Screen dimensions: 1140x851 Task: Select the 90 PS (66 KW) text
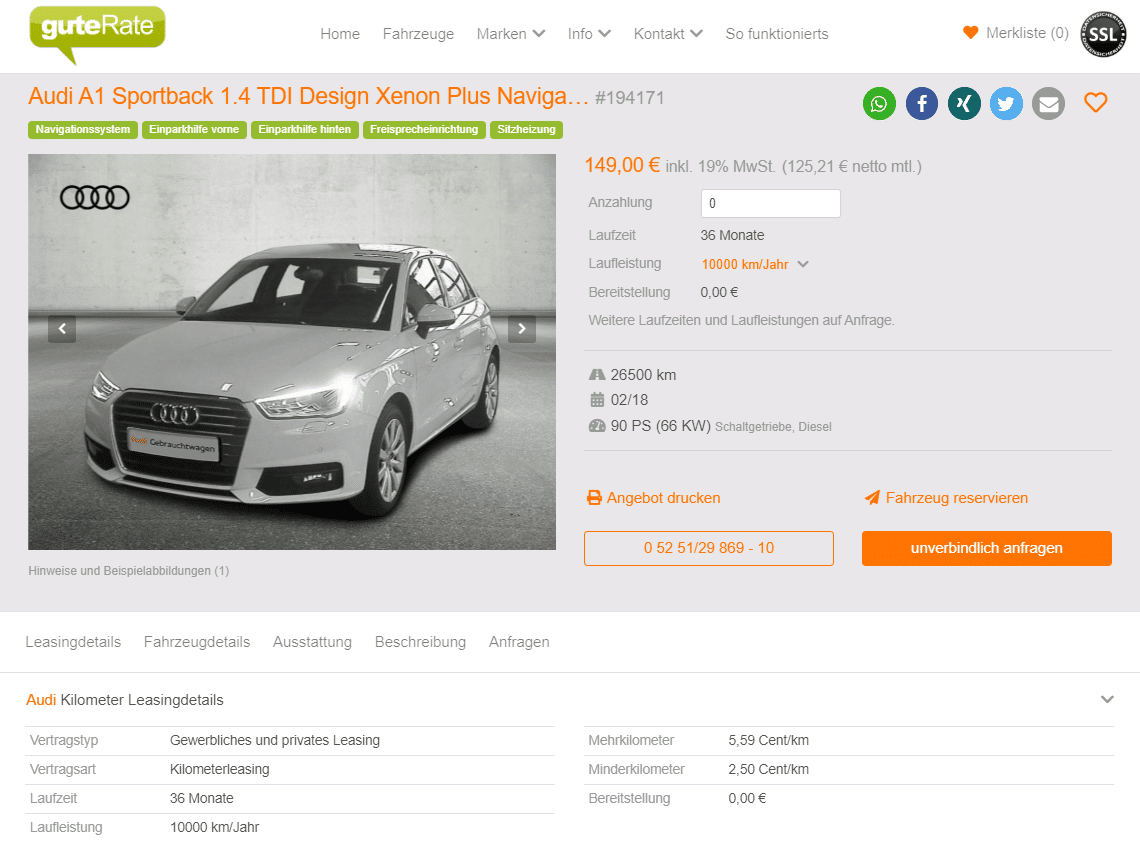tap(661, 426)
